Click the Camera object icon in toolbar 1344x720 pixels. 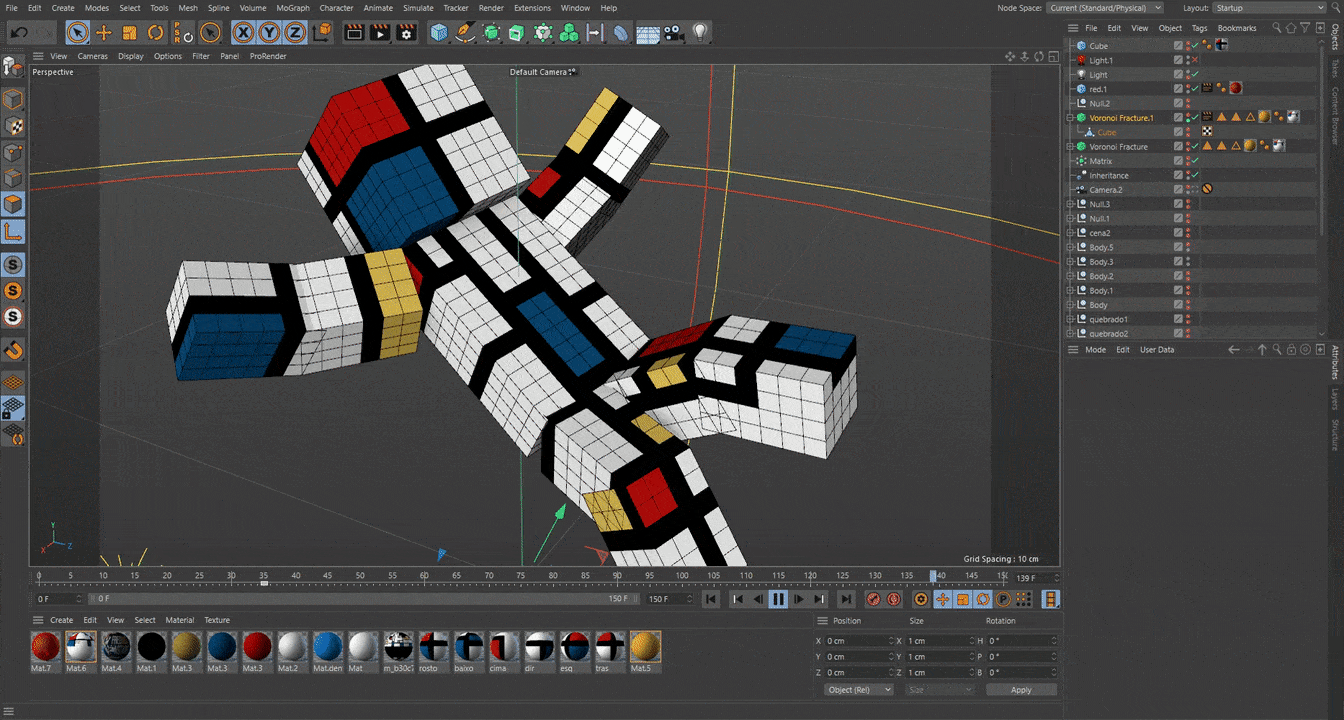[674, 33]
